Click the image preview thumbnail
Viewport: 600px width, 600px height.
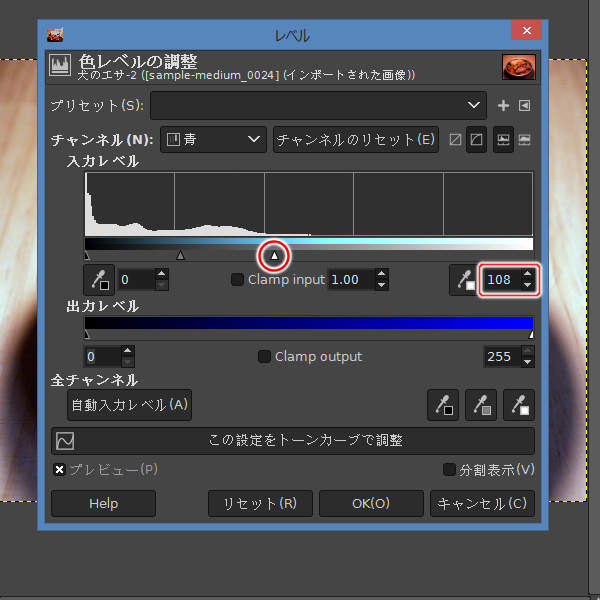point(519,67)
